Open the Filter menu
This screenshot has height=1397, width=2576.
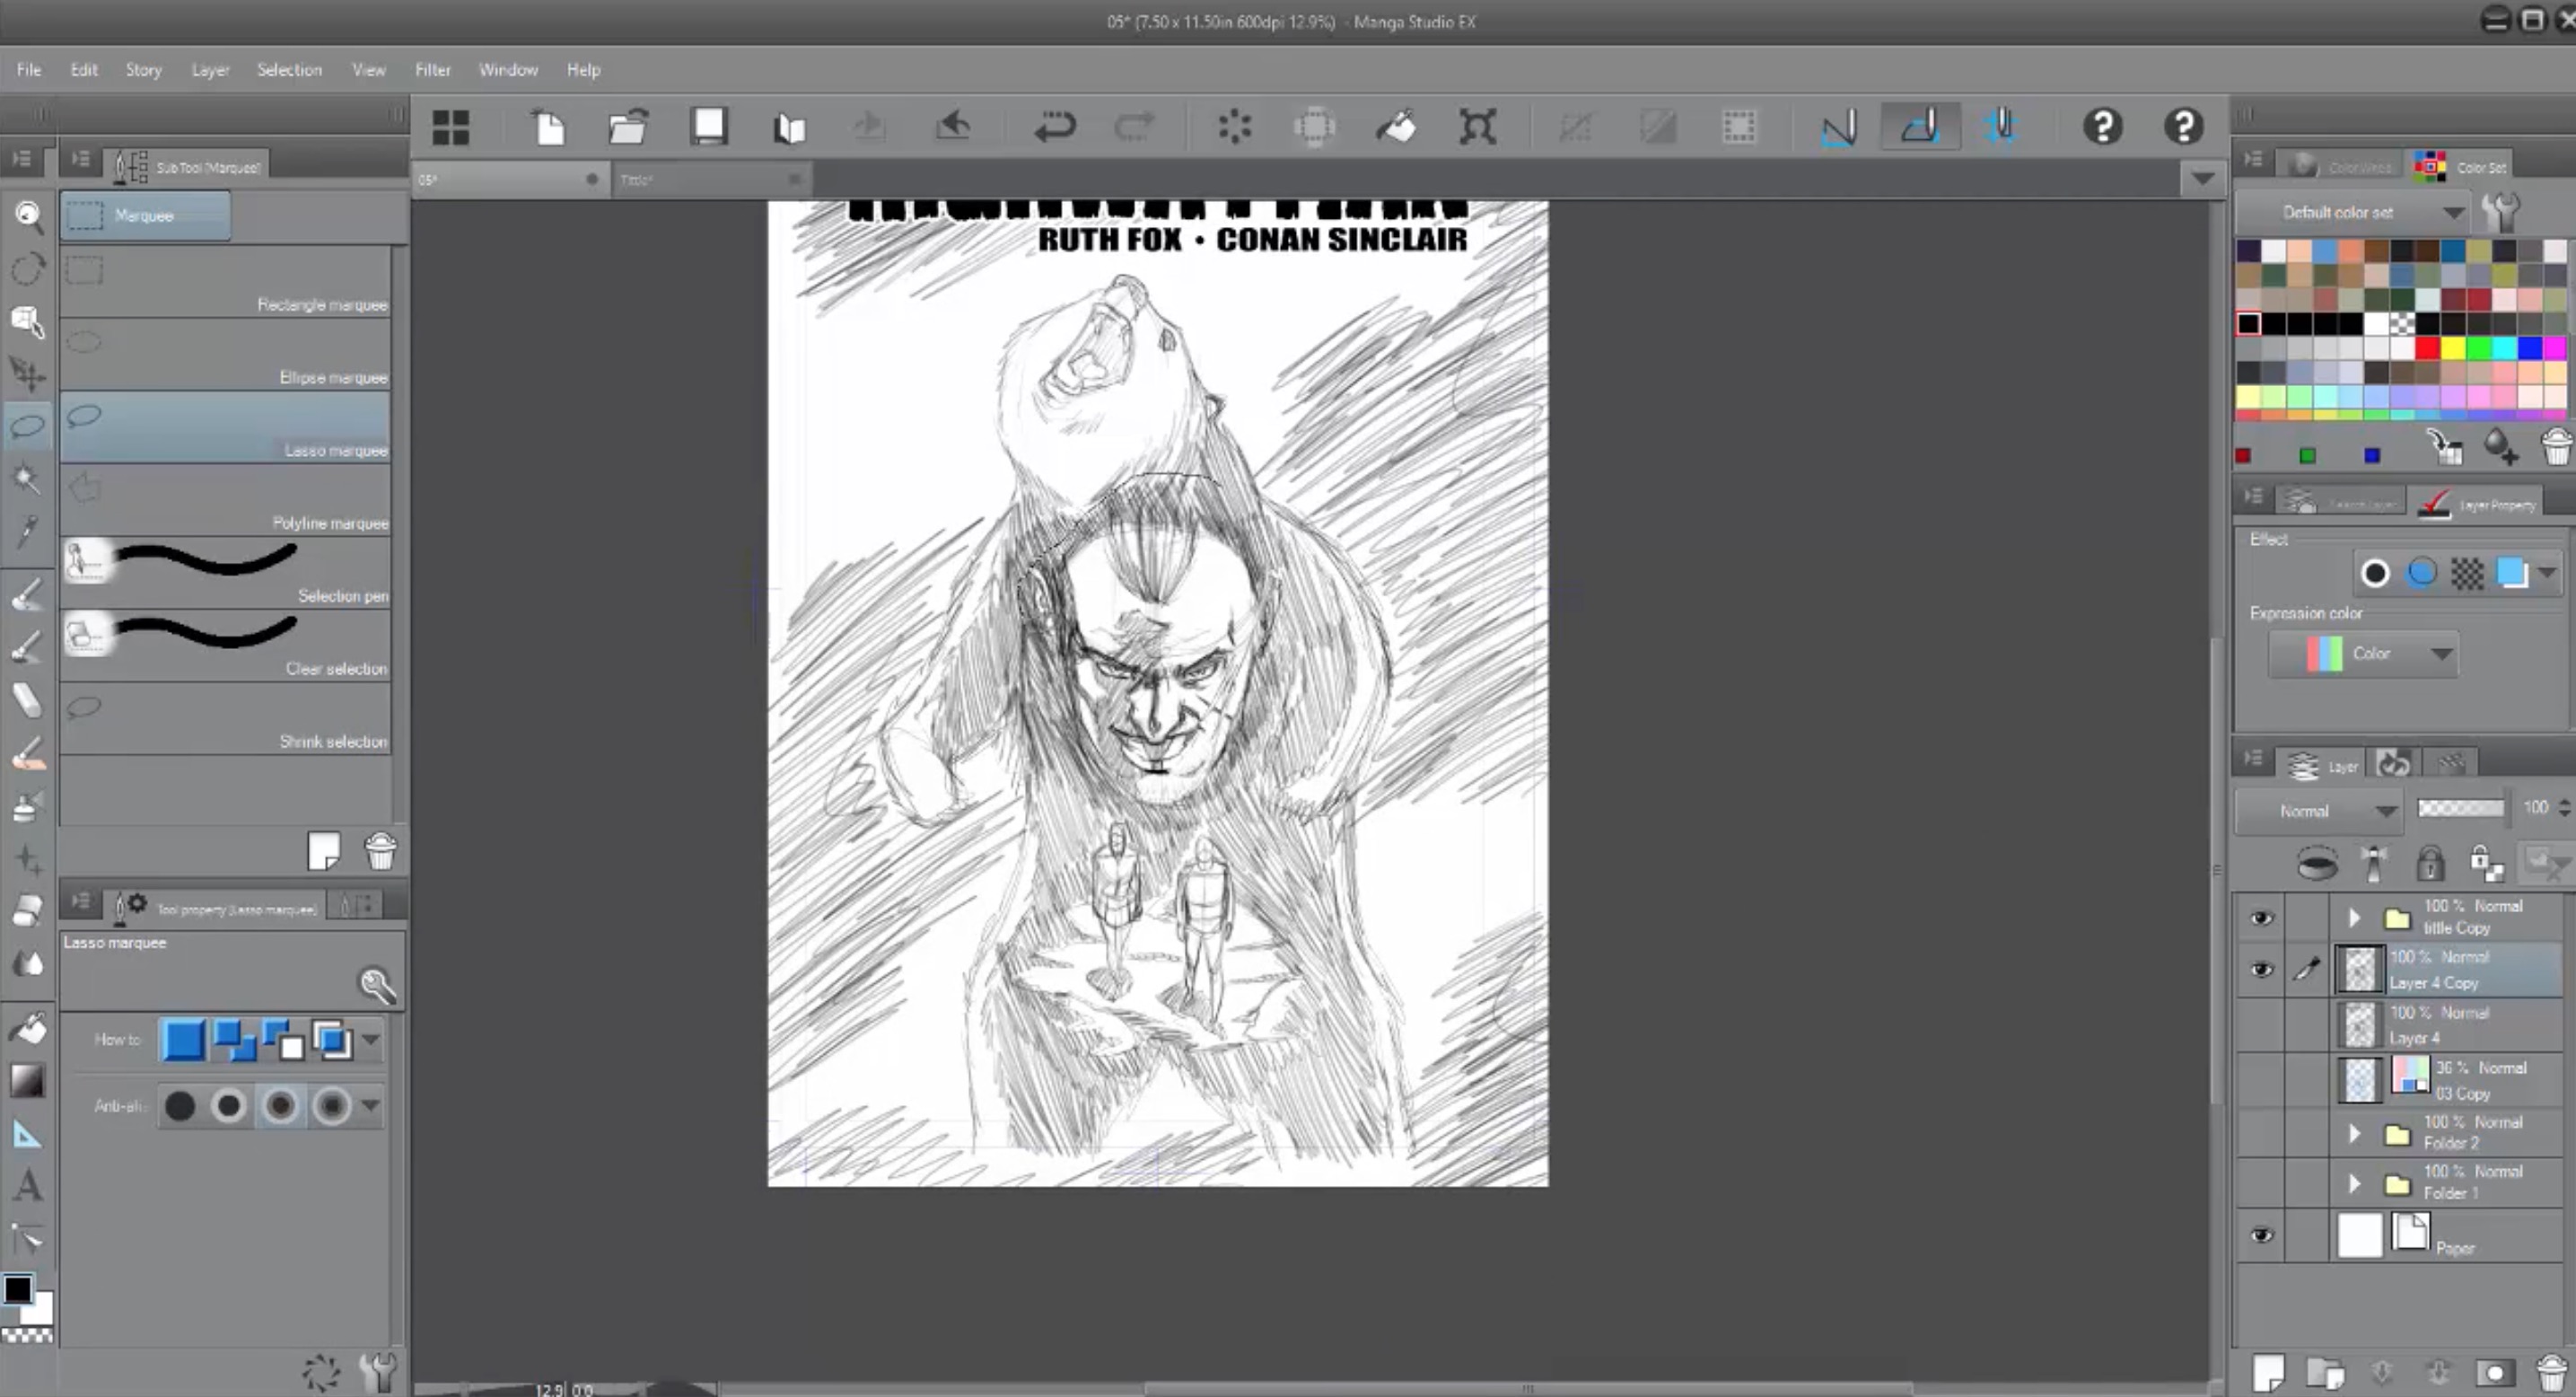tap(433, 70)
